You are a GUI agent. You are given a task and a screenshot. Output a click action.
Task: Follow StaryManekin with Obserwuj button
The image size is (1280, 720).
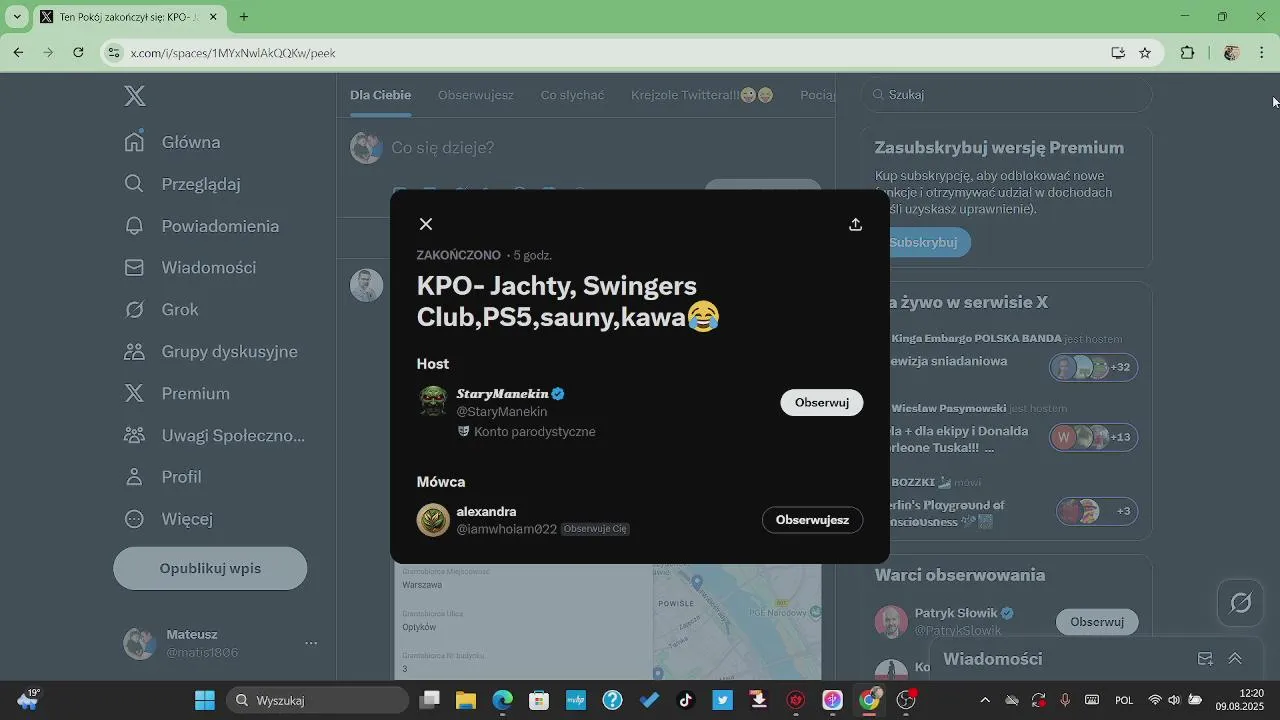821,402
